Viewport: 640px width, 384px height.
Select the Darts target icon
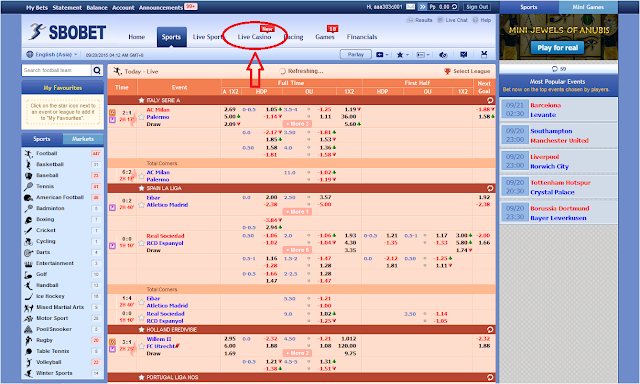click(28, 253)
